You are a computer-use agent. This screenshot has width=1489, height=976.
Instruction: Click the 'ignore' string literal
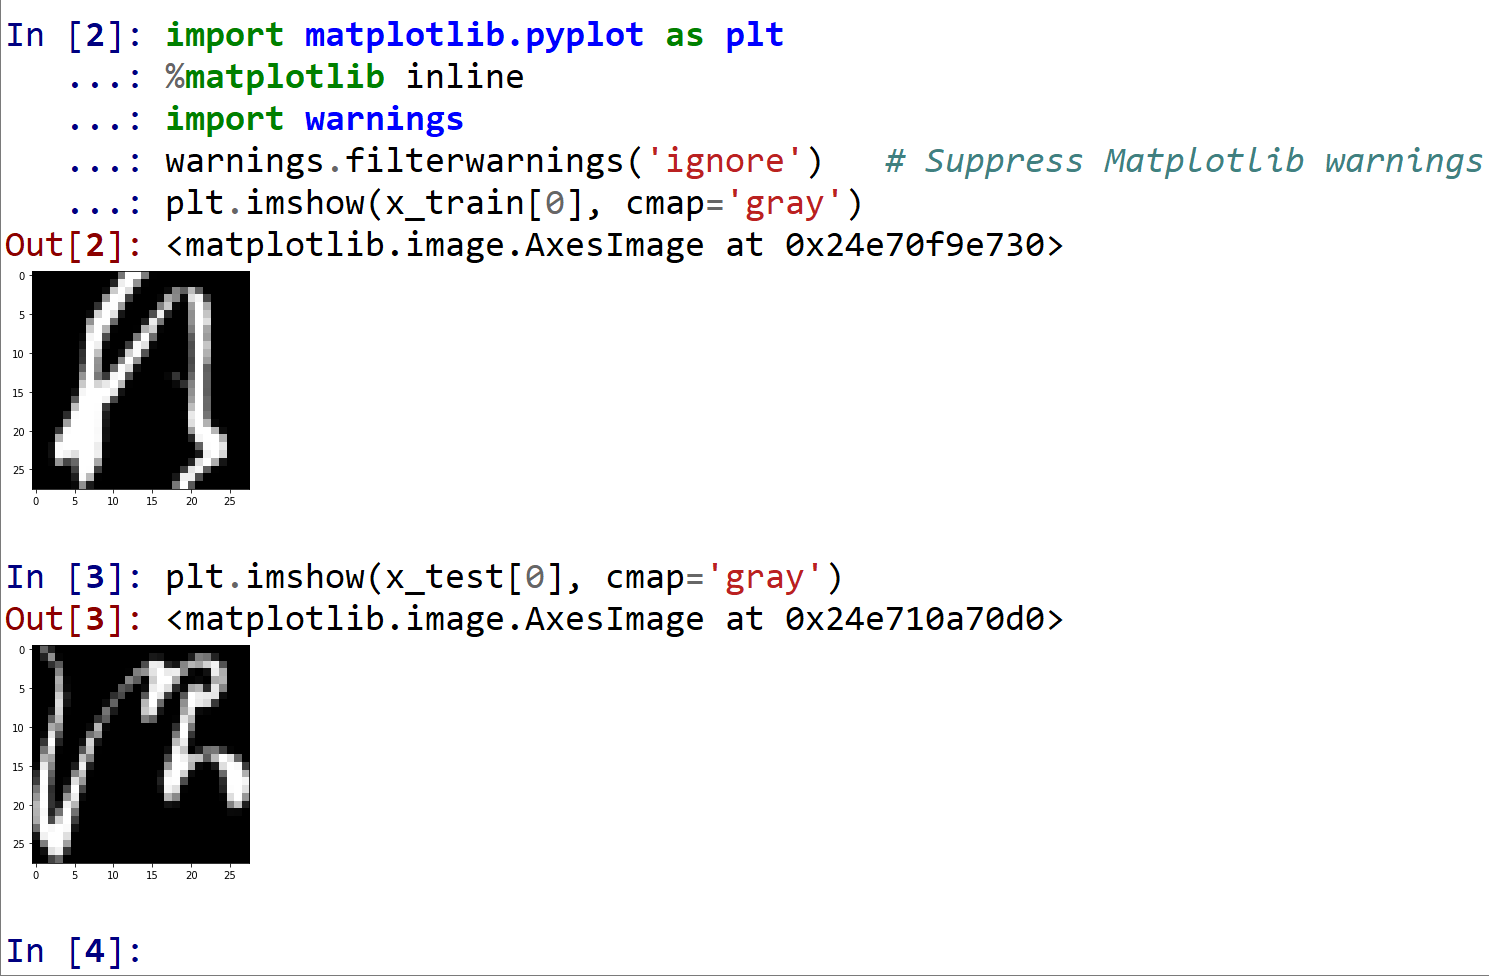coord(724,161)
